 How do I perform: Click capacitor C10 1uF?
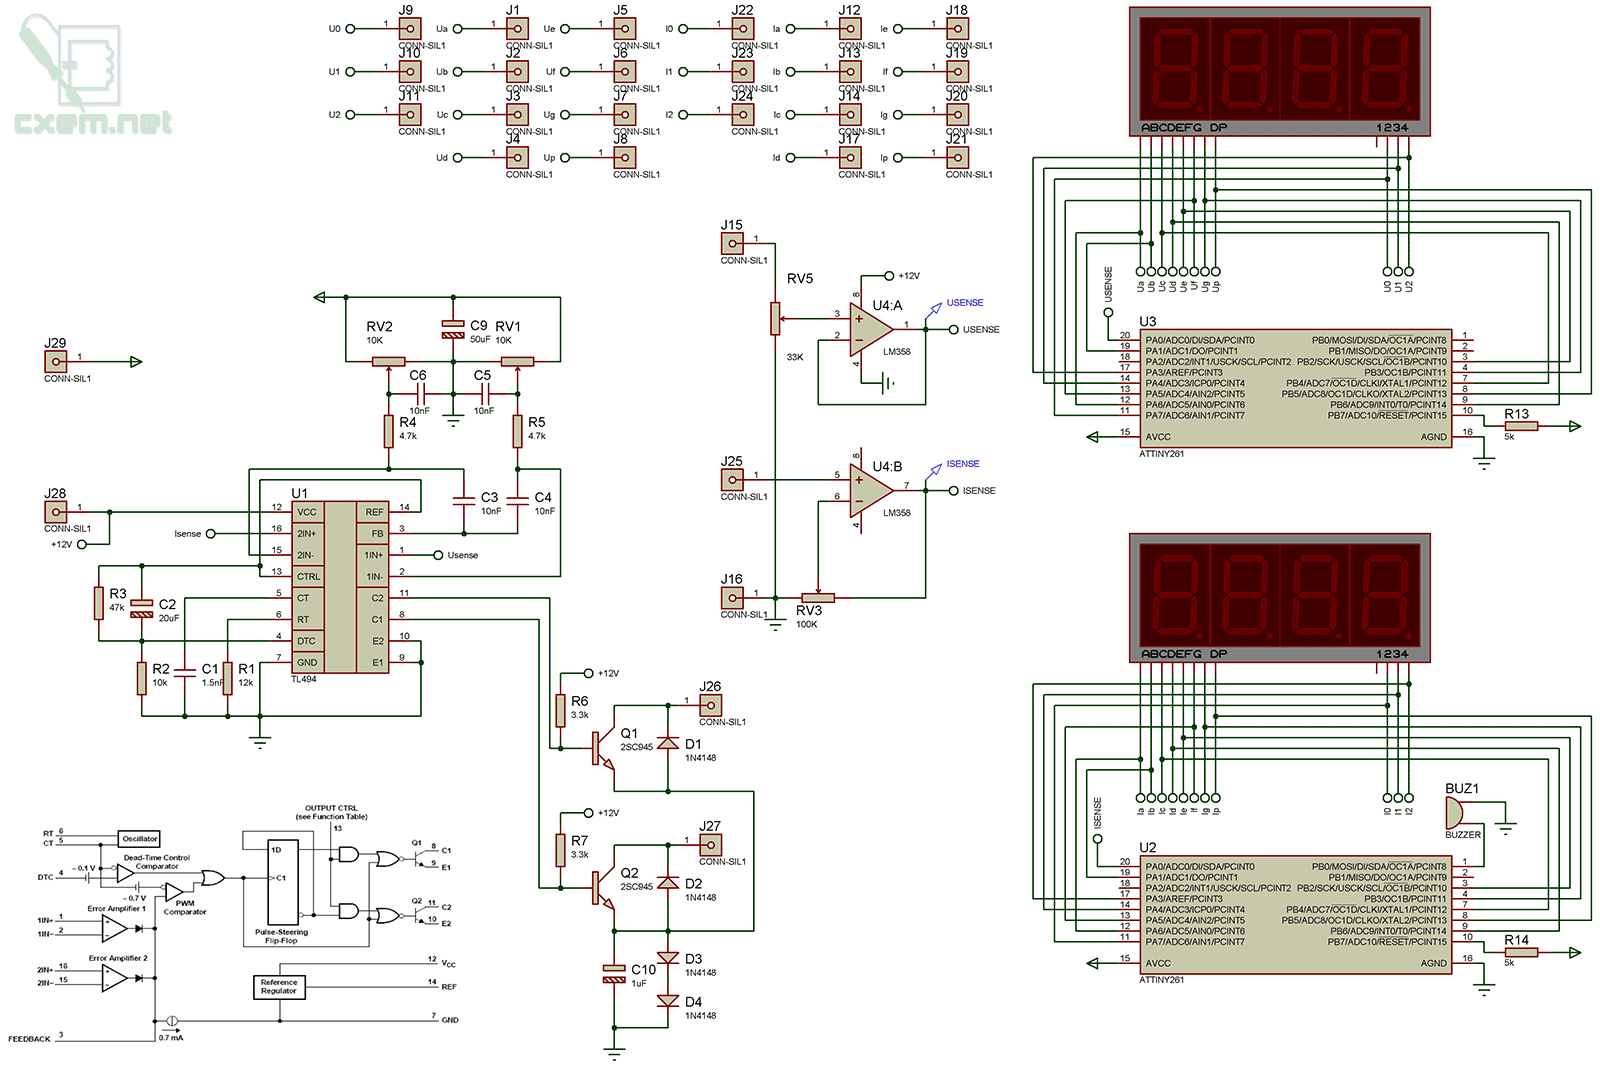point(614,974)
